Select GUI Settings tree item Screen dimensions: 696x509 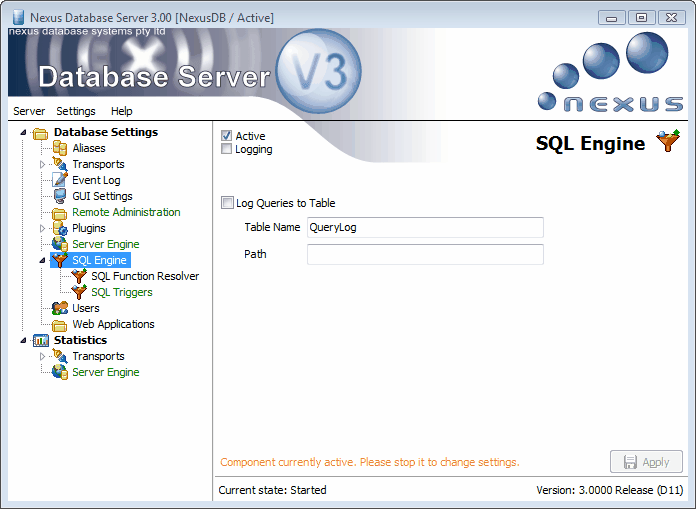pyautogui.click(x=103, y=196)
